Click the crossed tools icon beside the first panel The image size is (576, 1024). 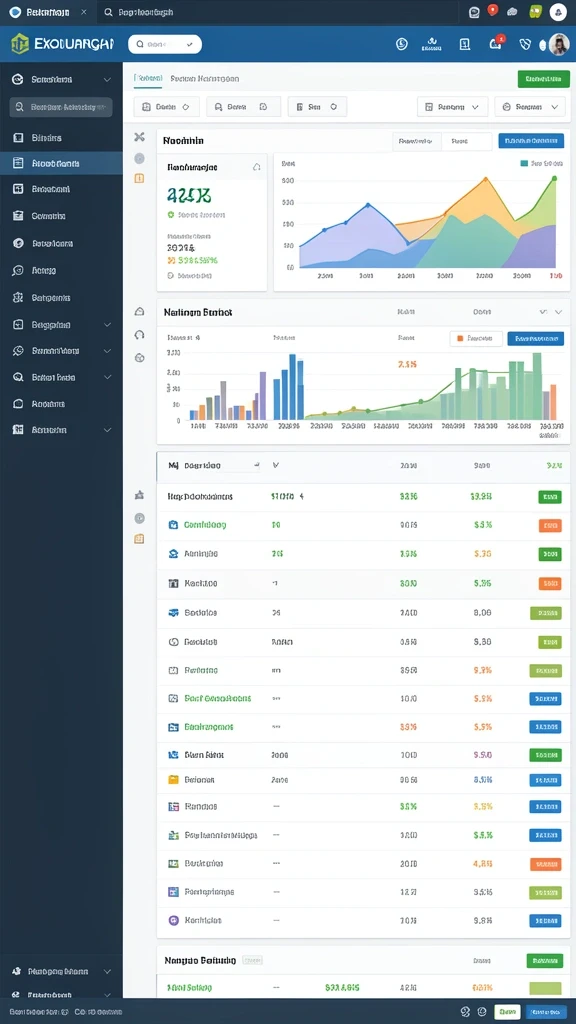(x=139, y=136)
